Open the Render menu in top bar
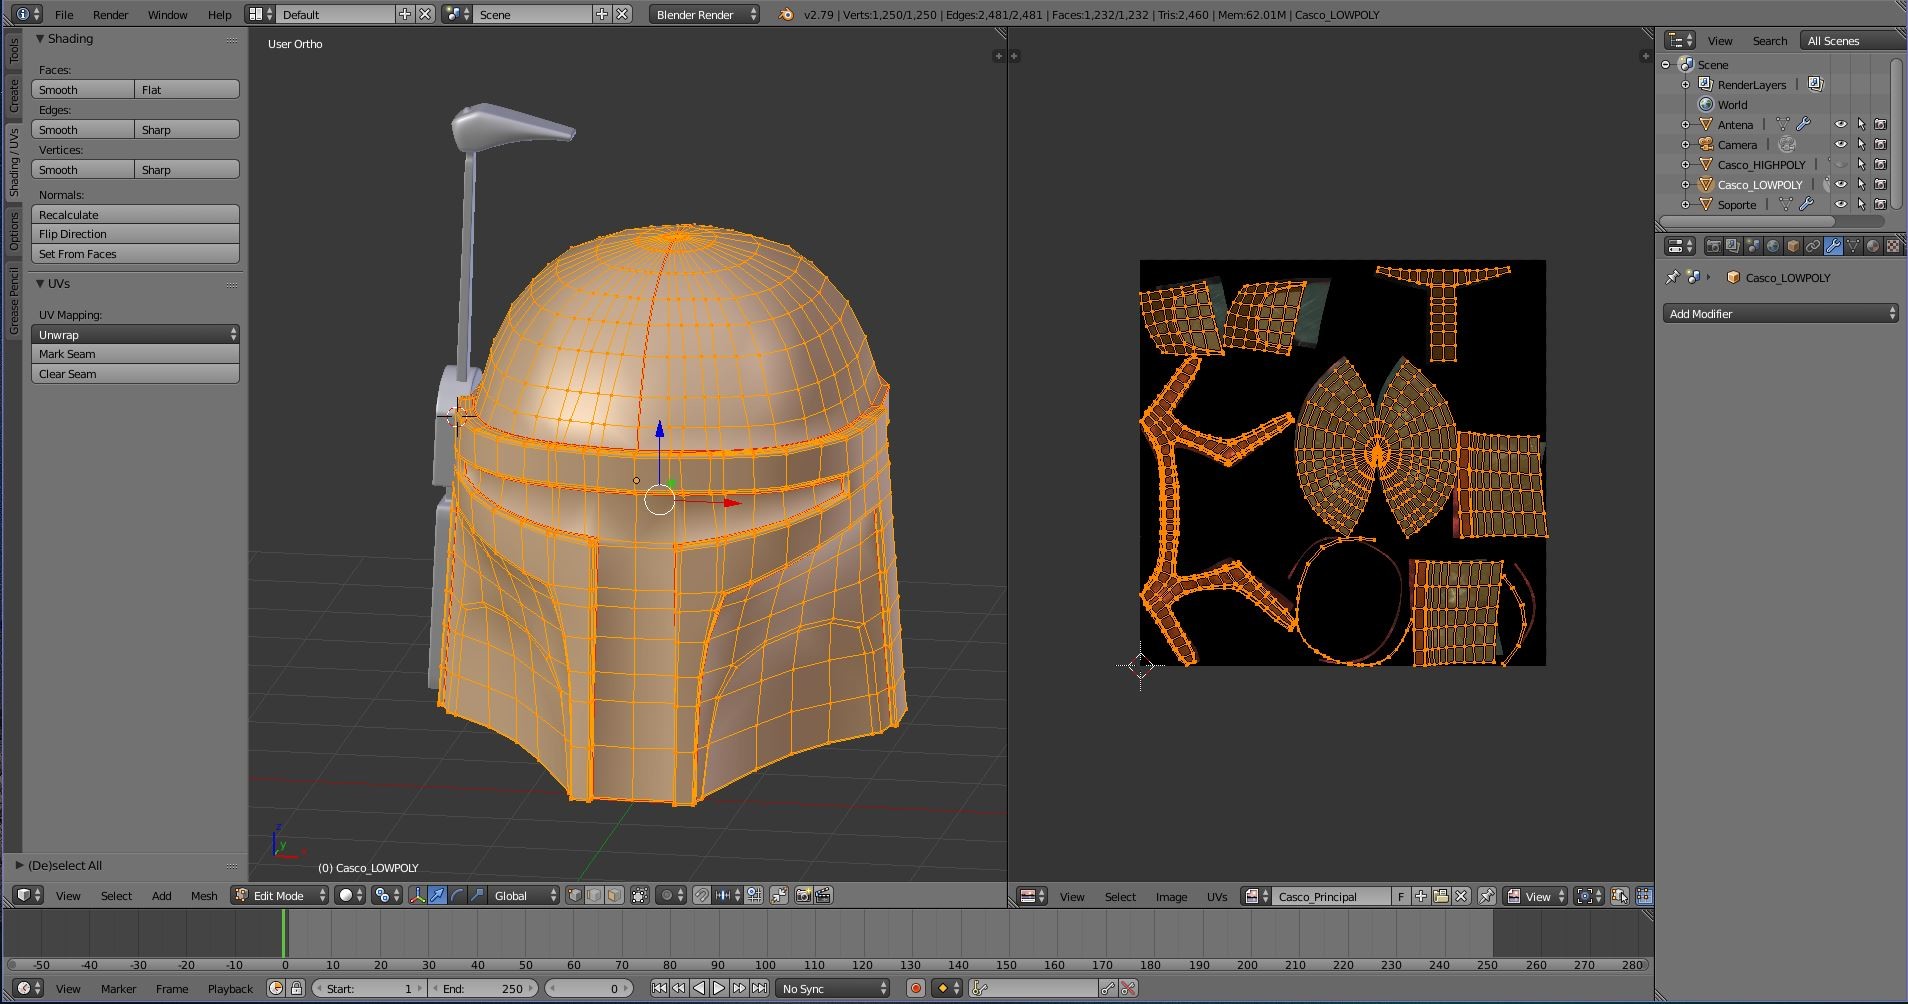The width and height of the screenshot is (1908, 1004). 110,14
